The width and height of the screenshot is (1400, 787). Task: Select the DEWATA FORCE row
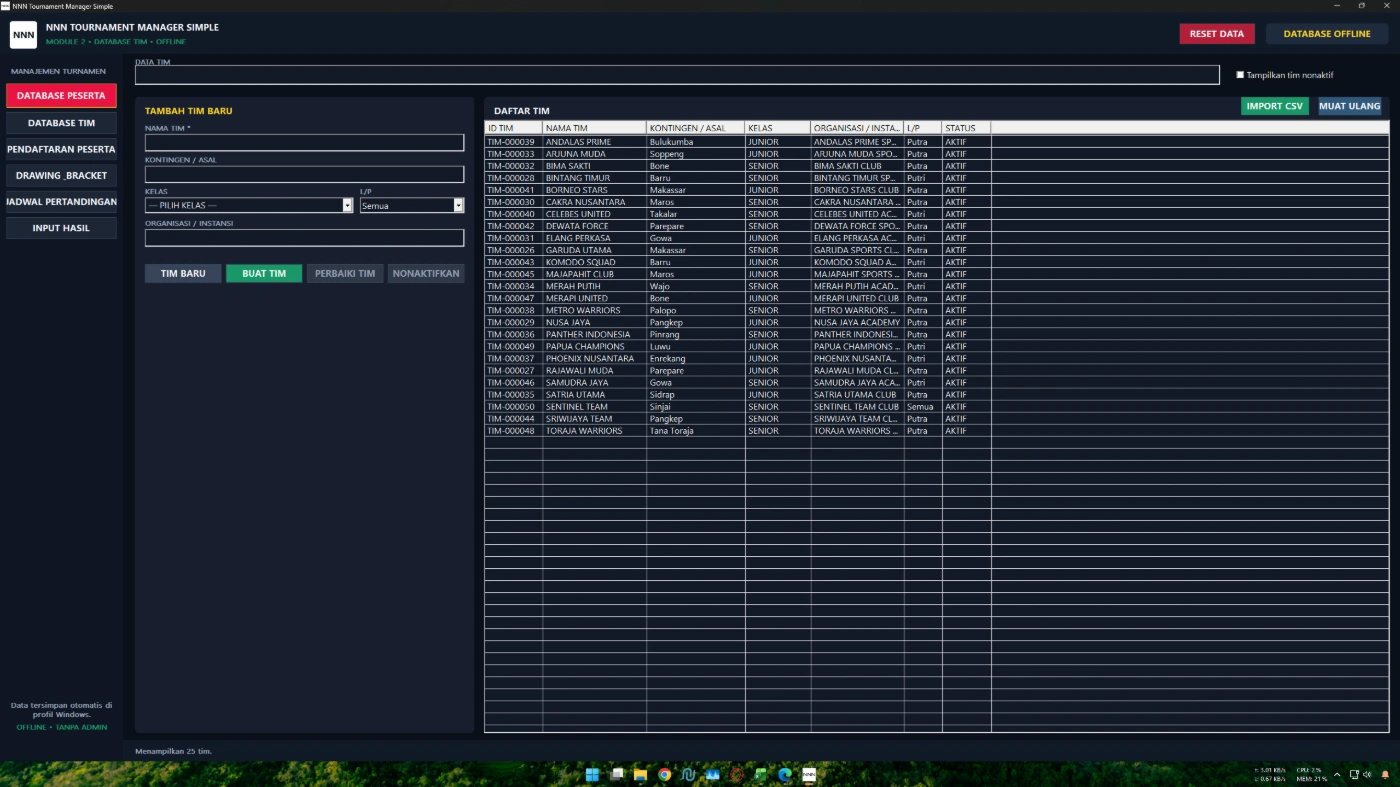pos(937,226)
